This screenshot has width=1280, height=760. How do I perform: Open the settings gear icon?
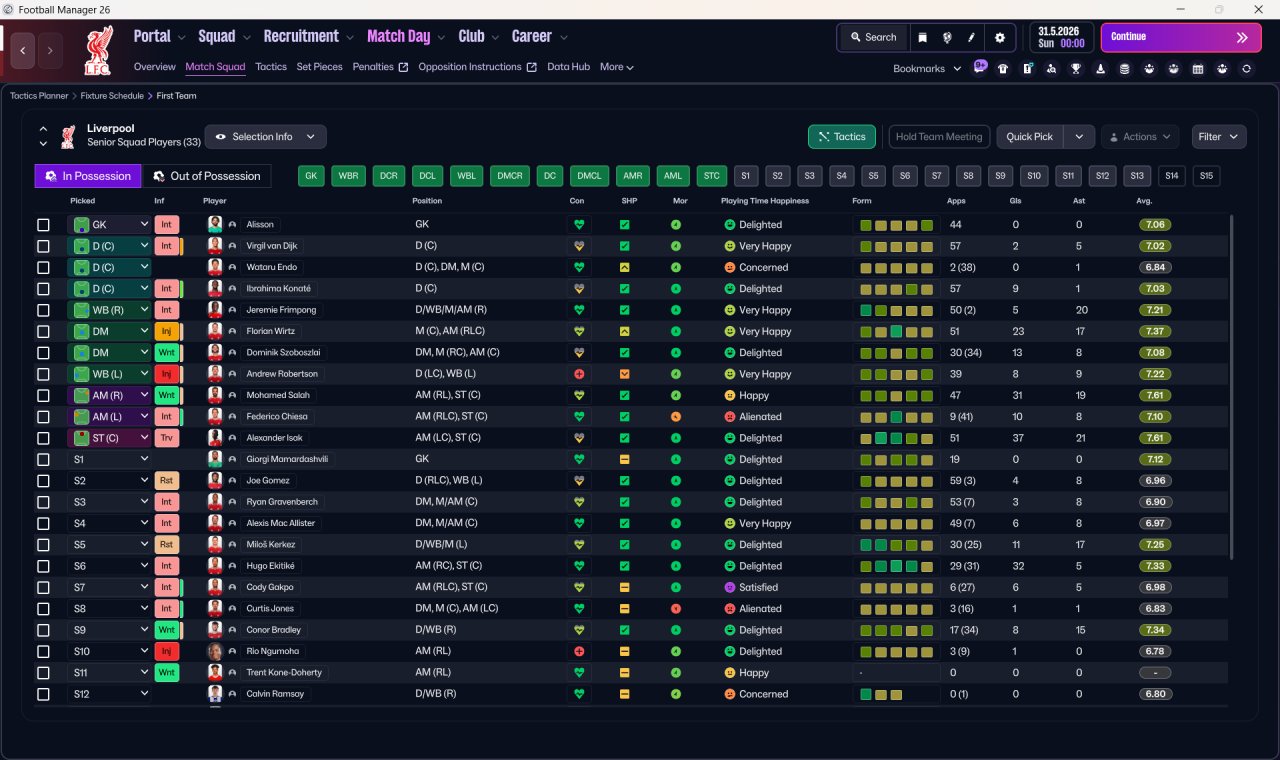(x=1000, y=37)
